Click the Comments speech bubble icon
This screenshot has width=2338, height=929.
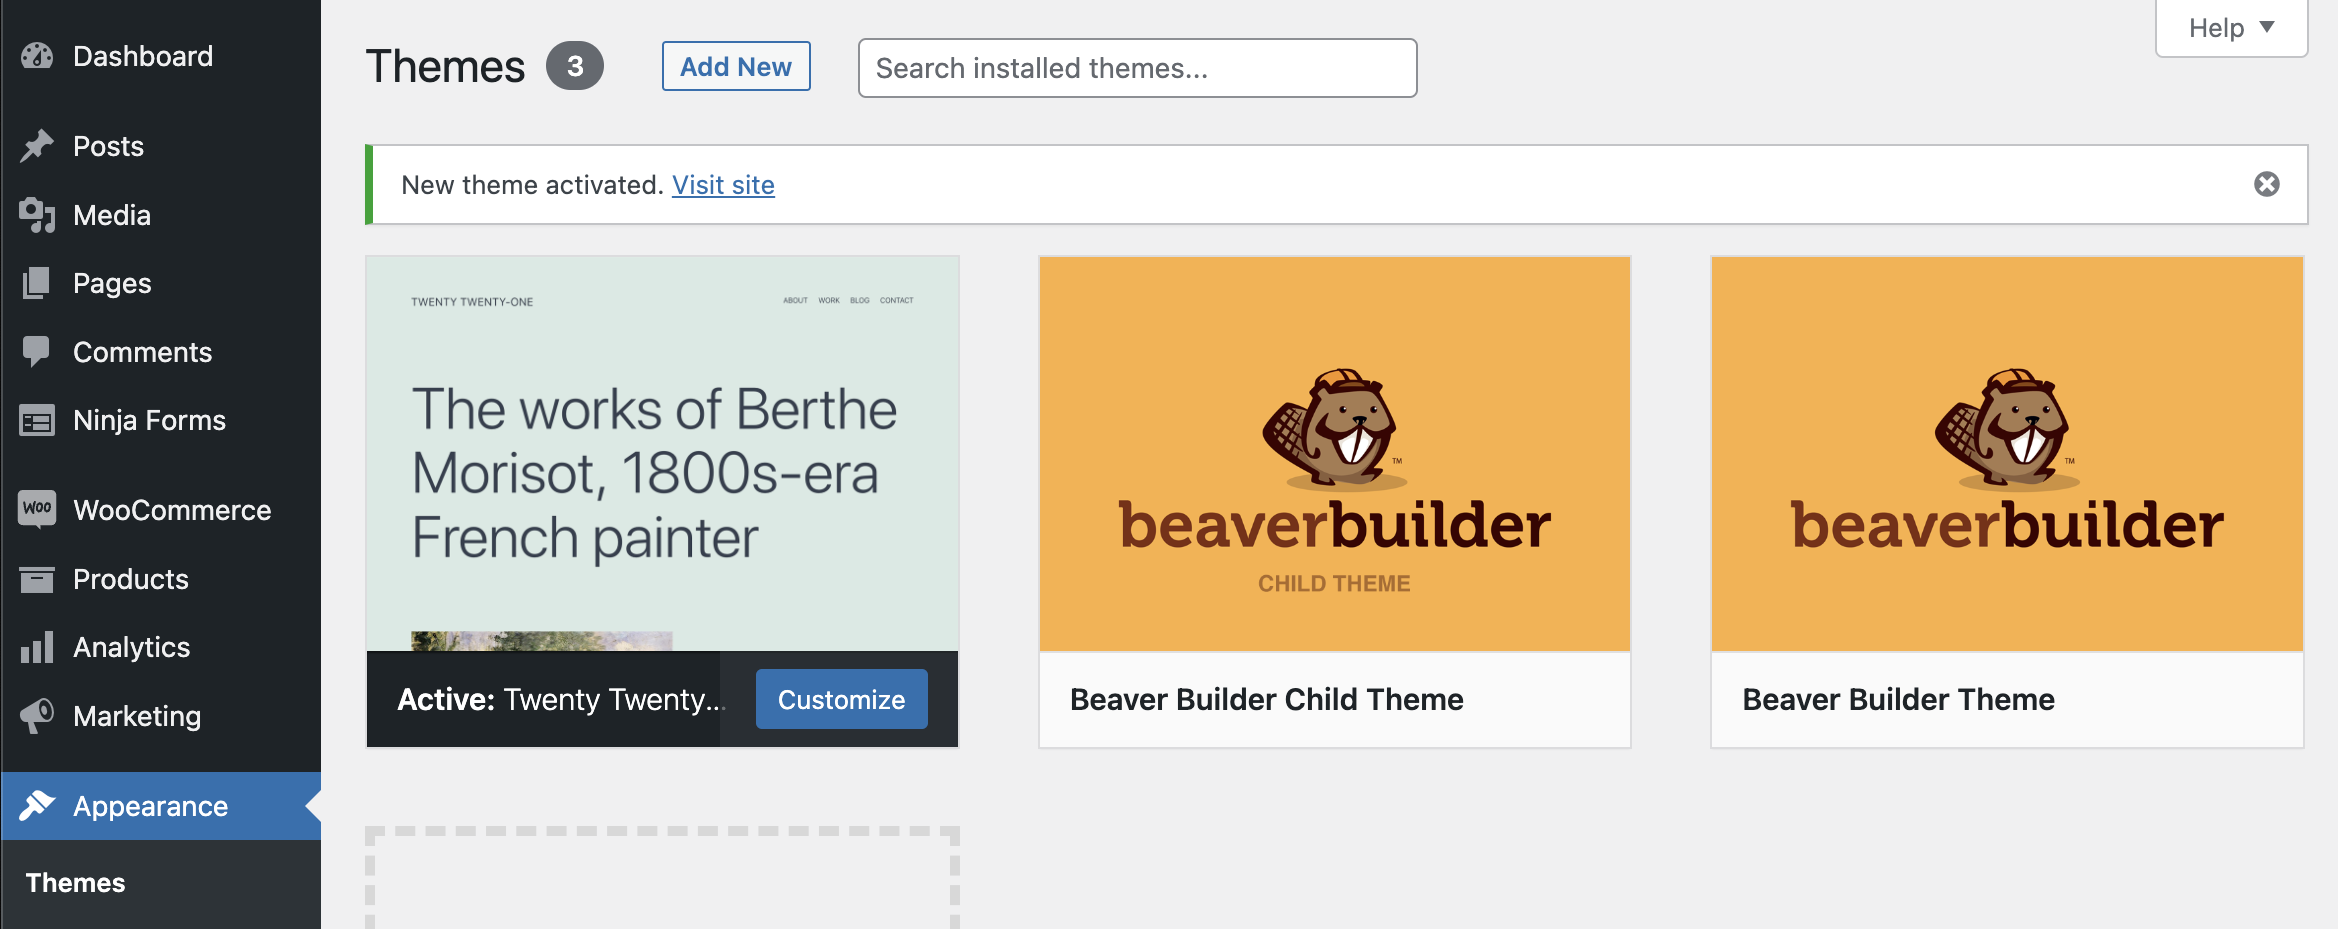tap(37, 352)
